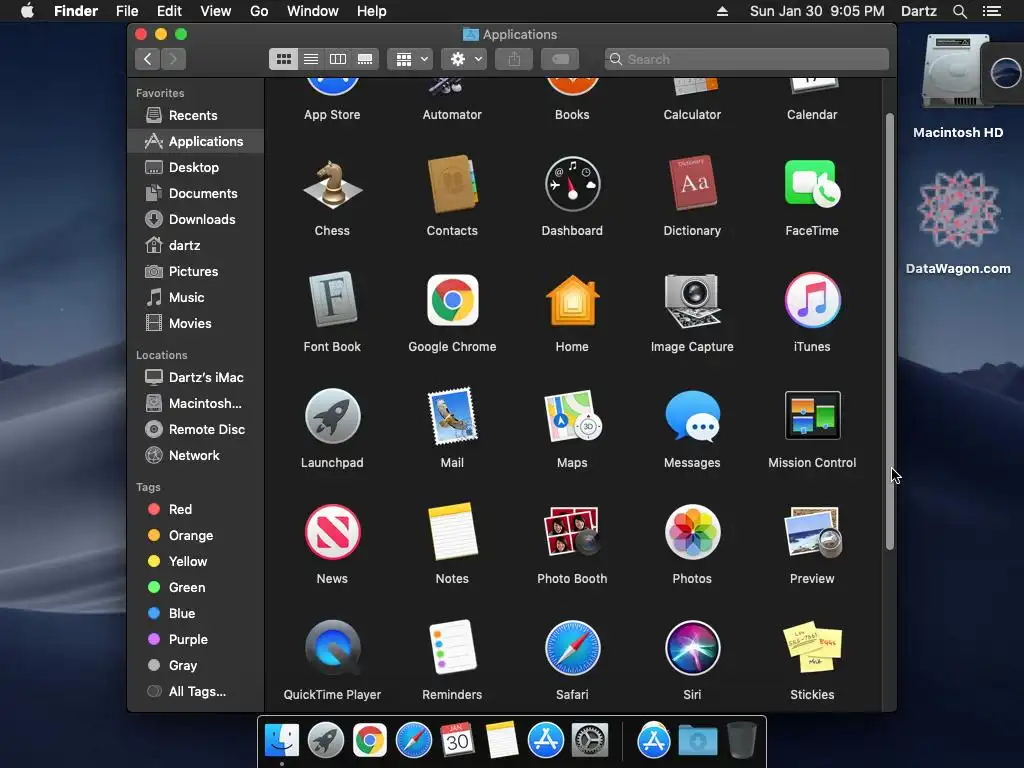Open Downloads in the sidebar
Image resolution: width=1024 pixels, height=768 pixels.
pos(196,219)
